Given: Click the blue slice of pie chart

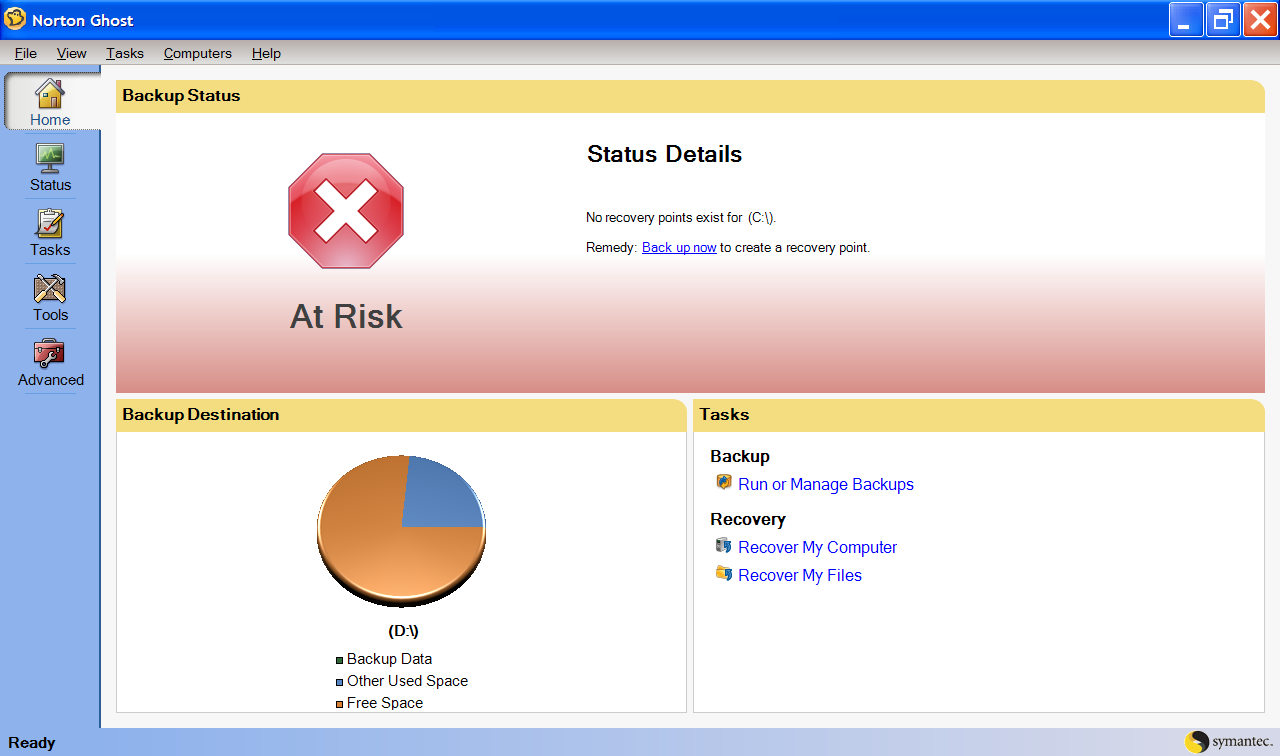Looking at the screenshot, I should pyautogui.click(x=440, y=495).
